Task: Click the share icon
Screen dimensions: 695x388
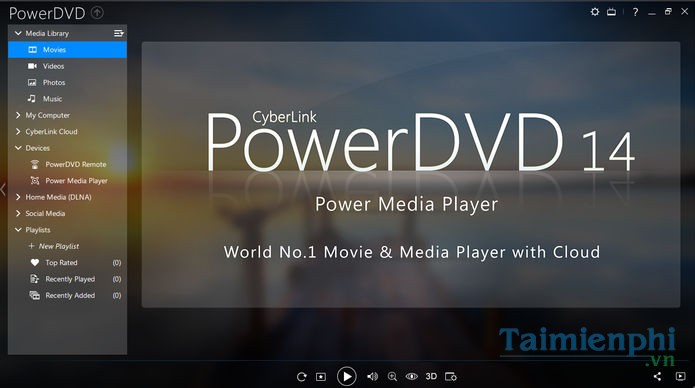Action: (x=657, y=376)
